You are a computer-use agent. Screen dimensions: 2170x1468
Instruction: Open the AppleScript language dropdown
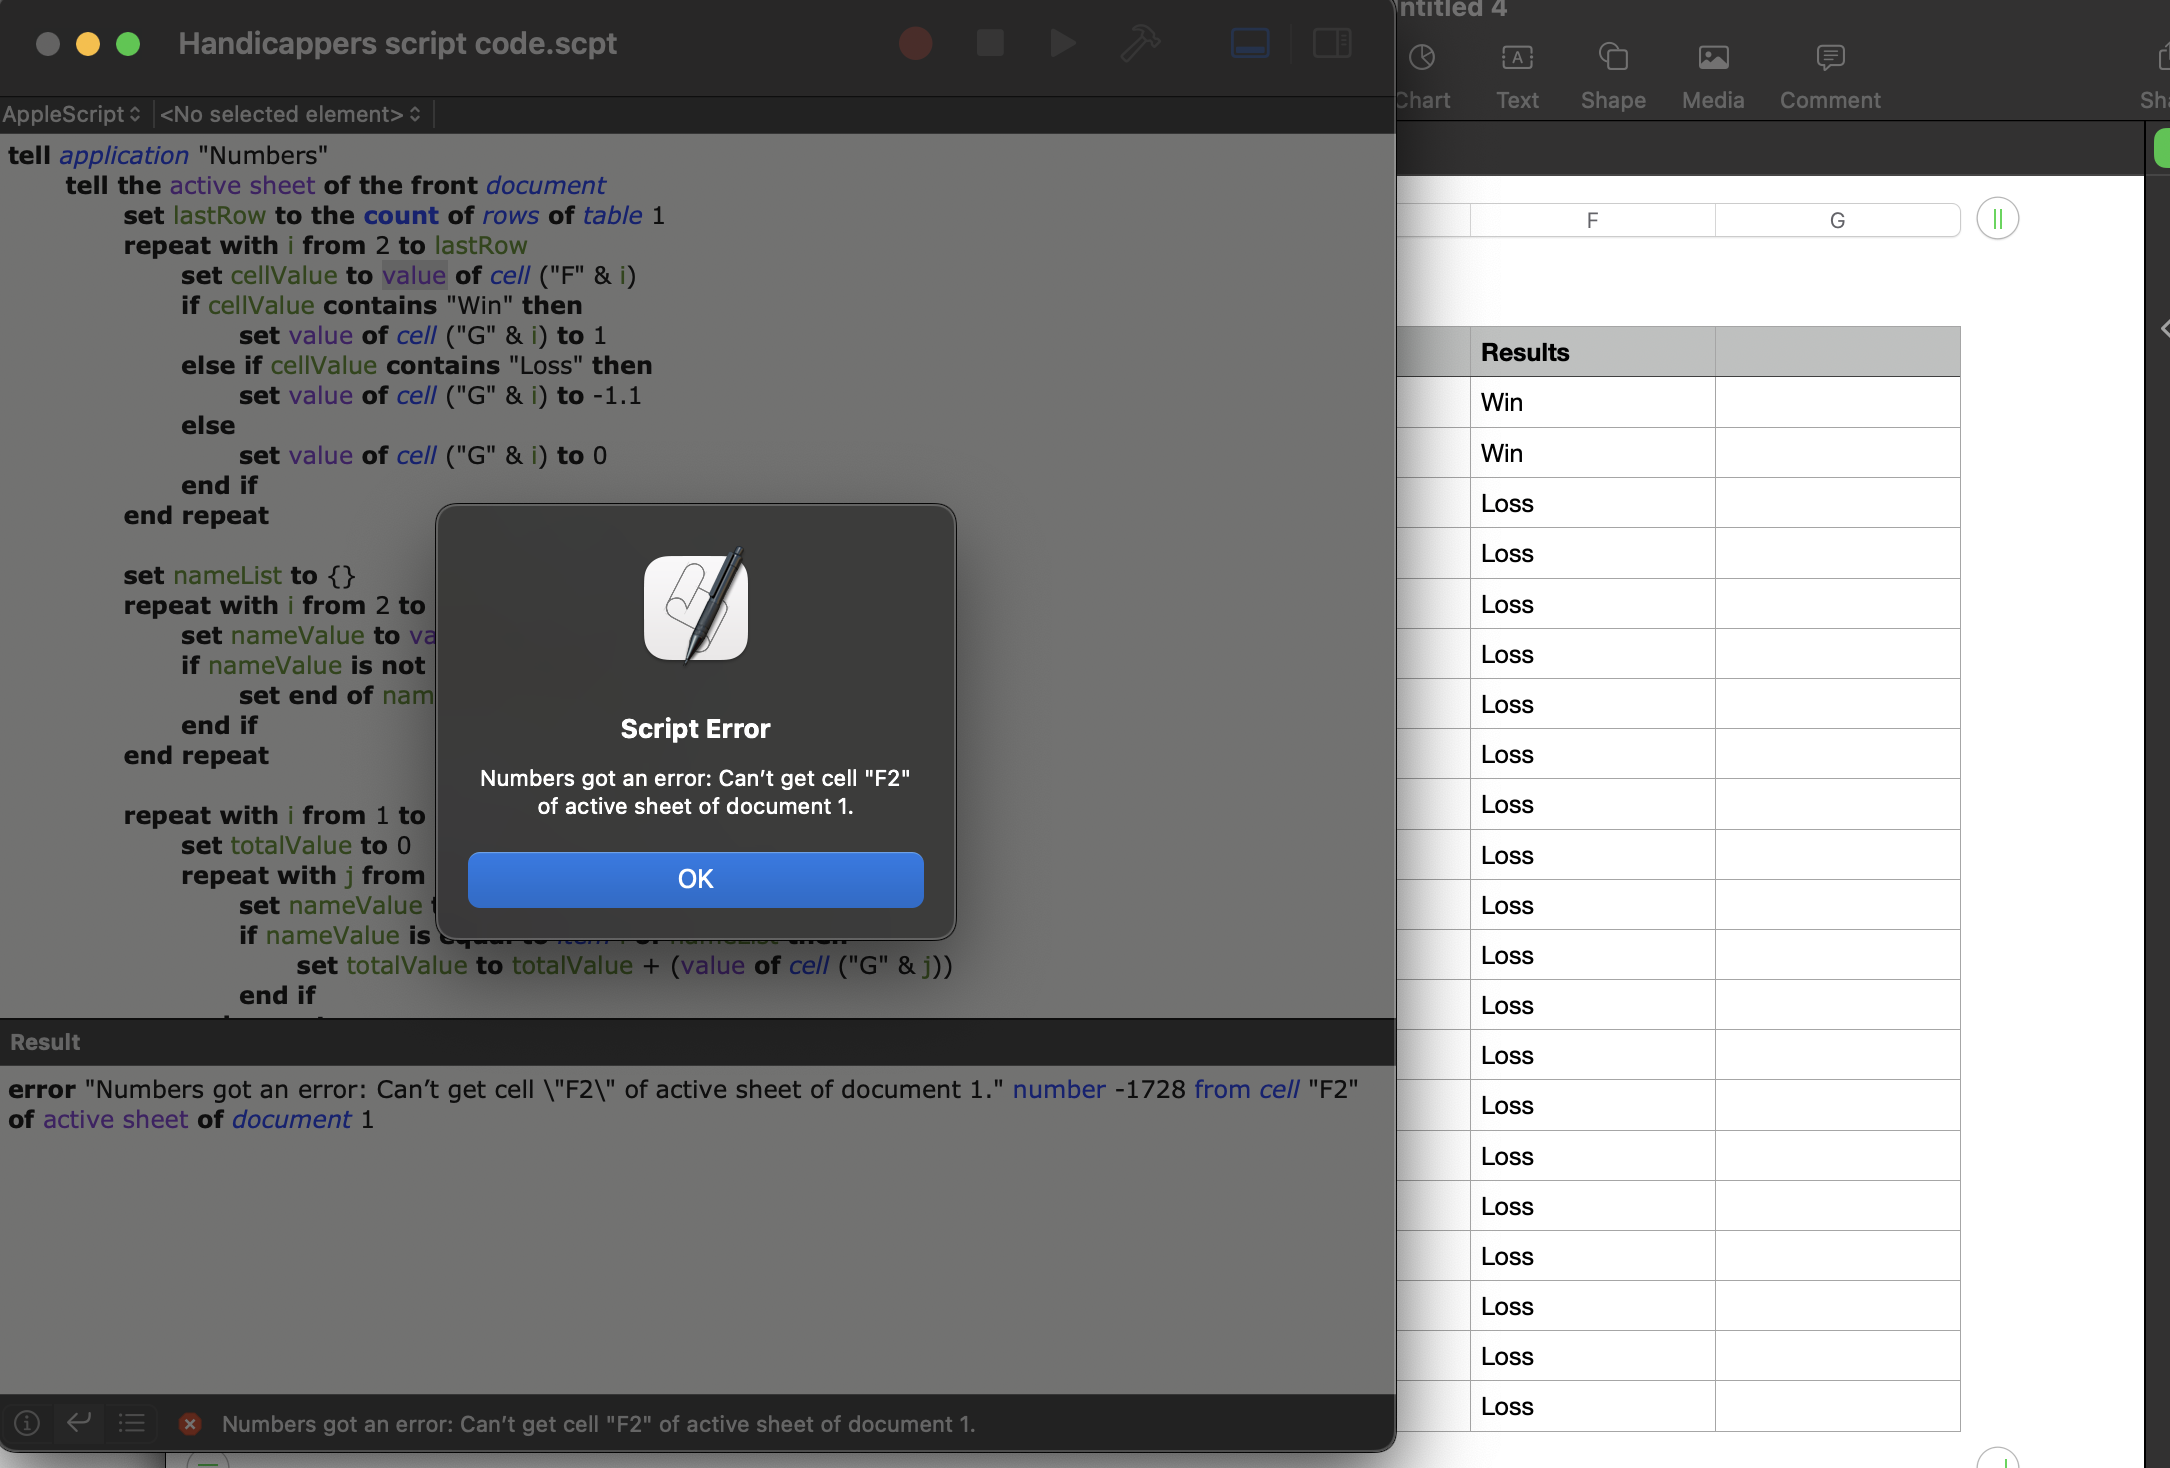[72, 114]
